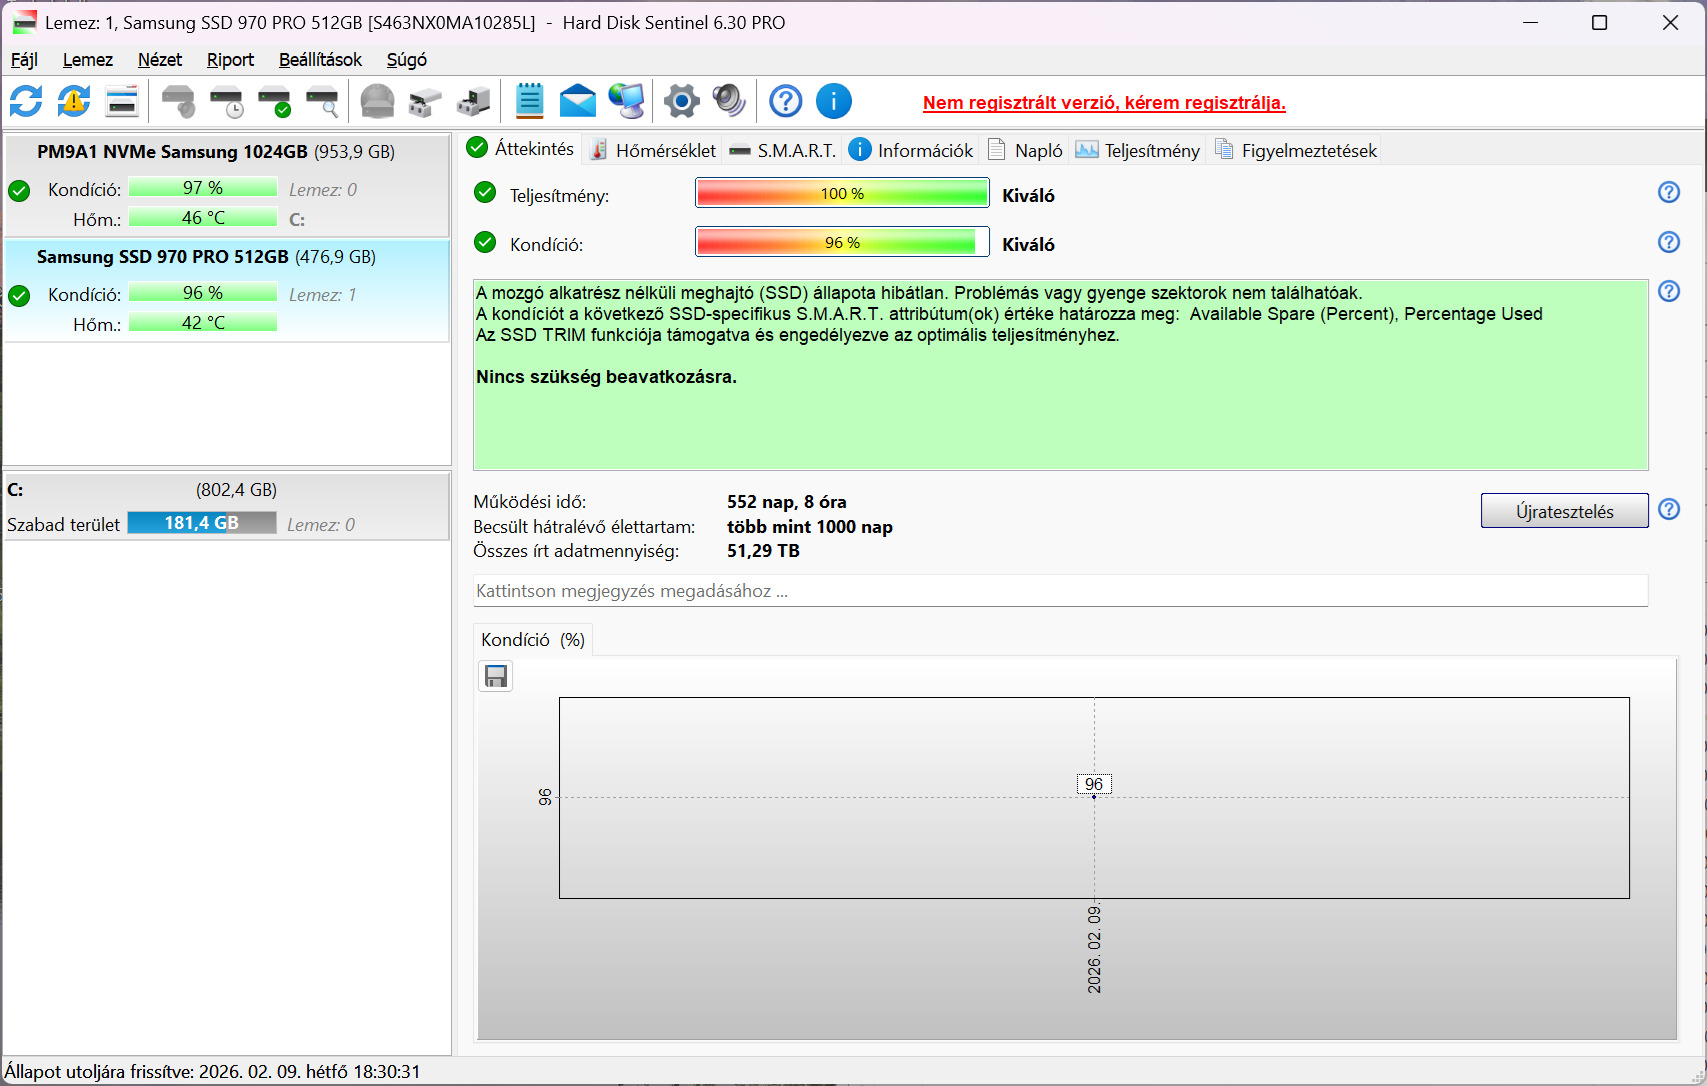Click the disk with clock toolbar icon

(x=227, y=101)
